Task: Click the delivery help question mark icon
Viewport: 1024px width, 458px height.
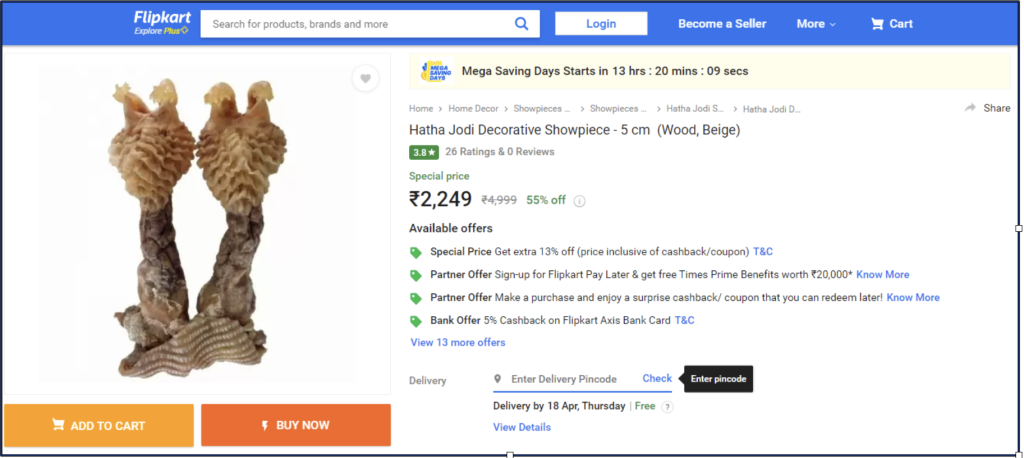Action: point(667,407)
